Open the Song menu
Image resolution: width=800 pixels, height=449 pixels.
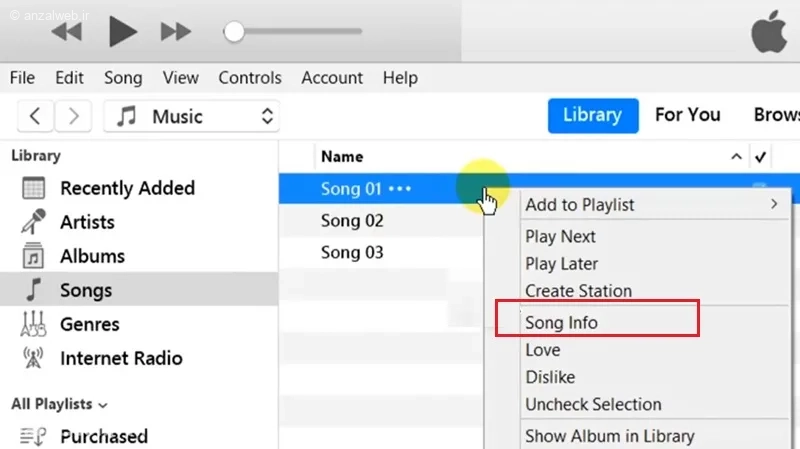point(123,78)
